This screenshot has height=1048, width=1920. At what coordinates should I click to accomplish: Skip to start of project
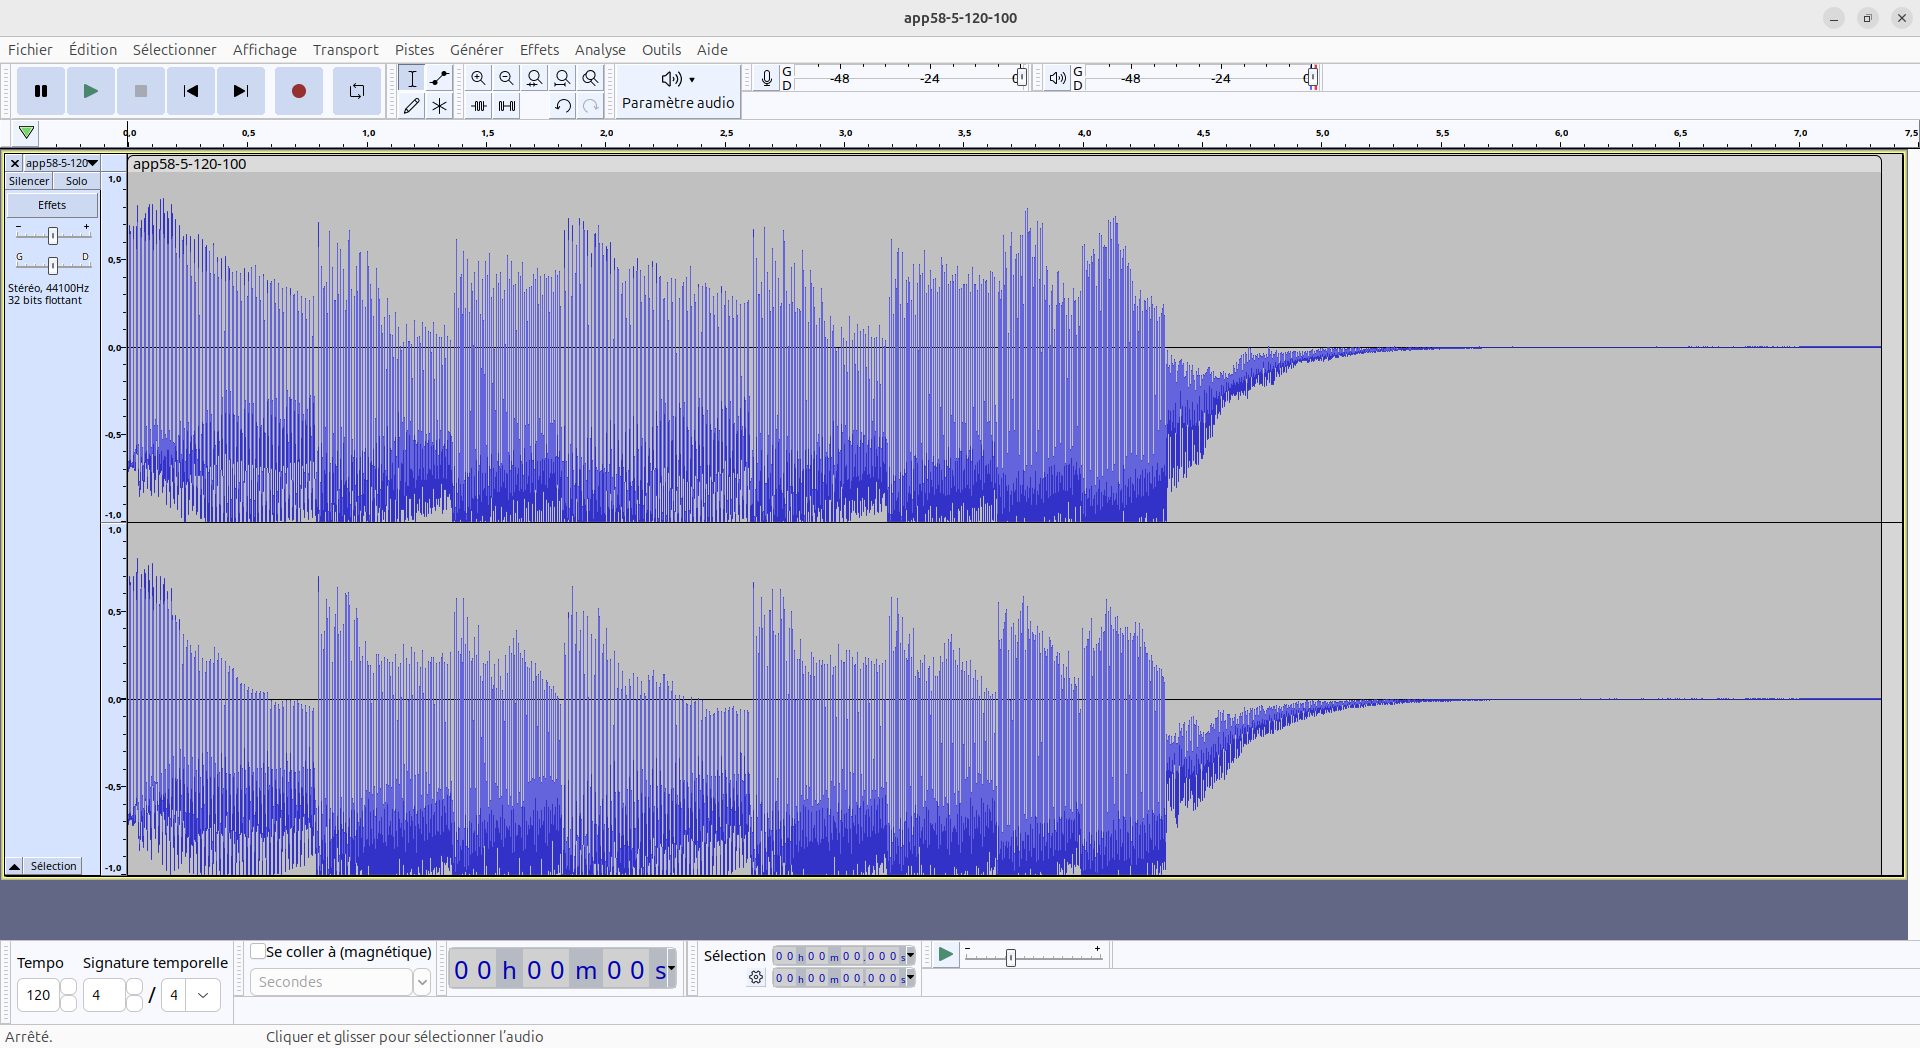tap(190, 91)
